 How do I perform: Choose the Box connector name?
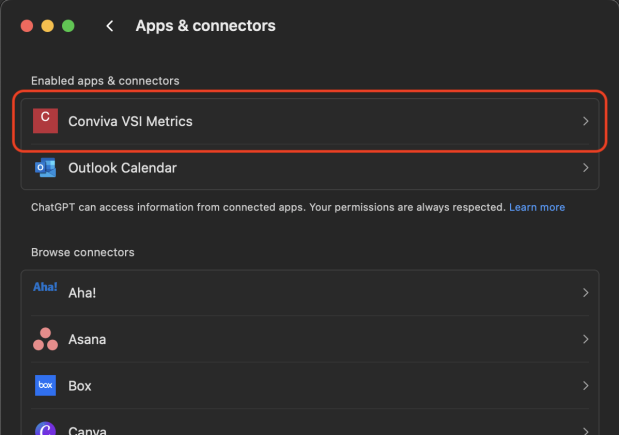[x=80, y=385]
